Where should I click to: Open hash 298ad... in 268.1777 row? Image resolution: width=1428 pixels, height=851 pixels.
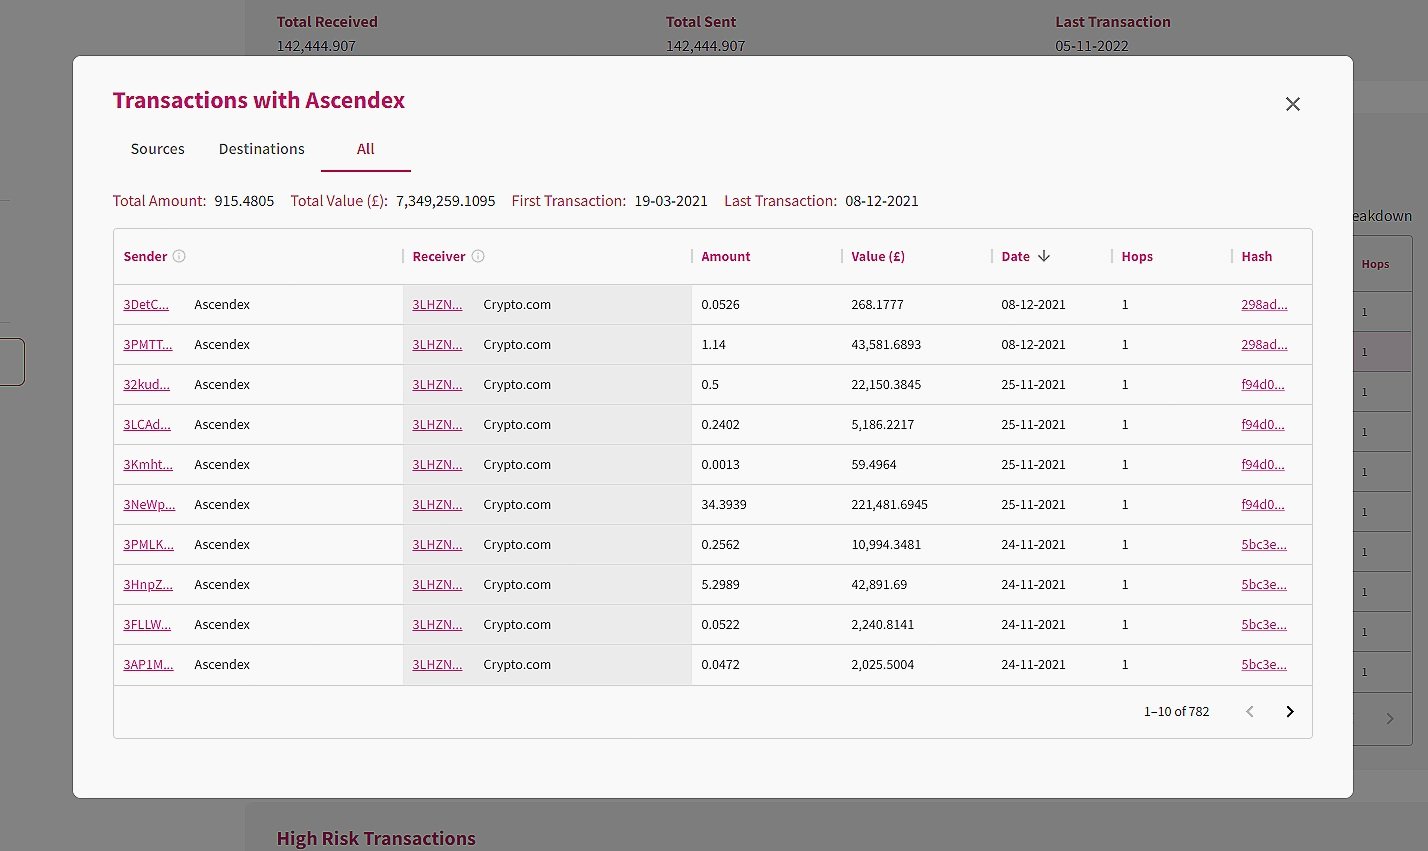(1264, 305)
